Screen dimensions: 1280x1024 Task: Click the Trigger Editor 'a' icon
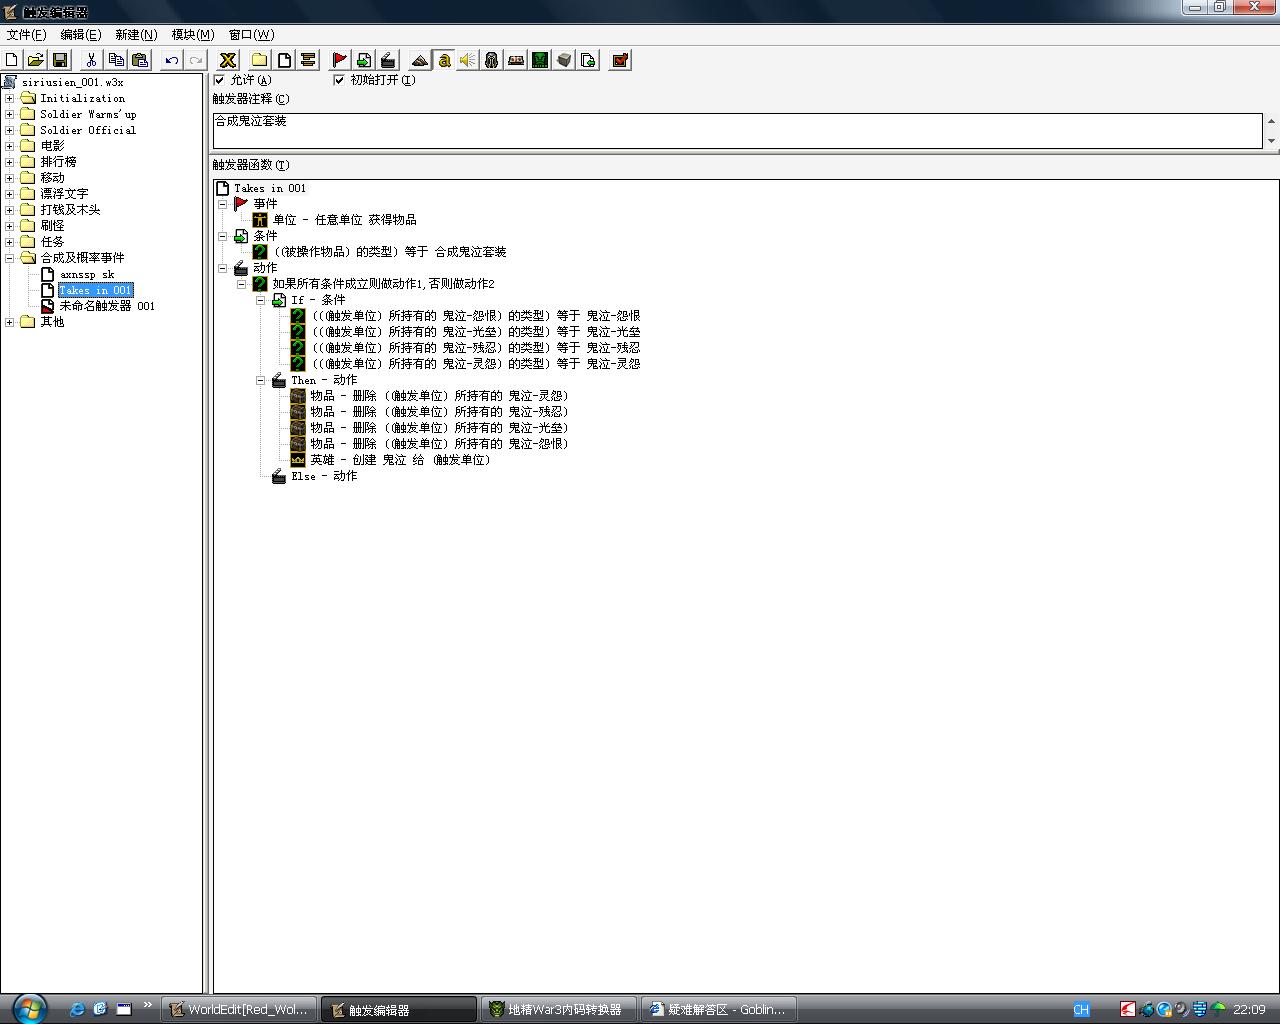coord(444,60)
